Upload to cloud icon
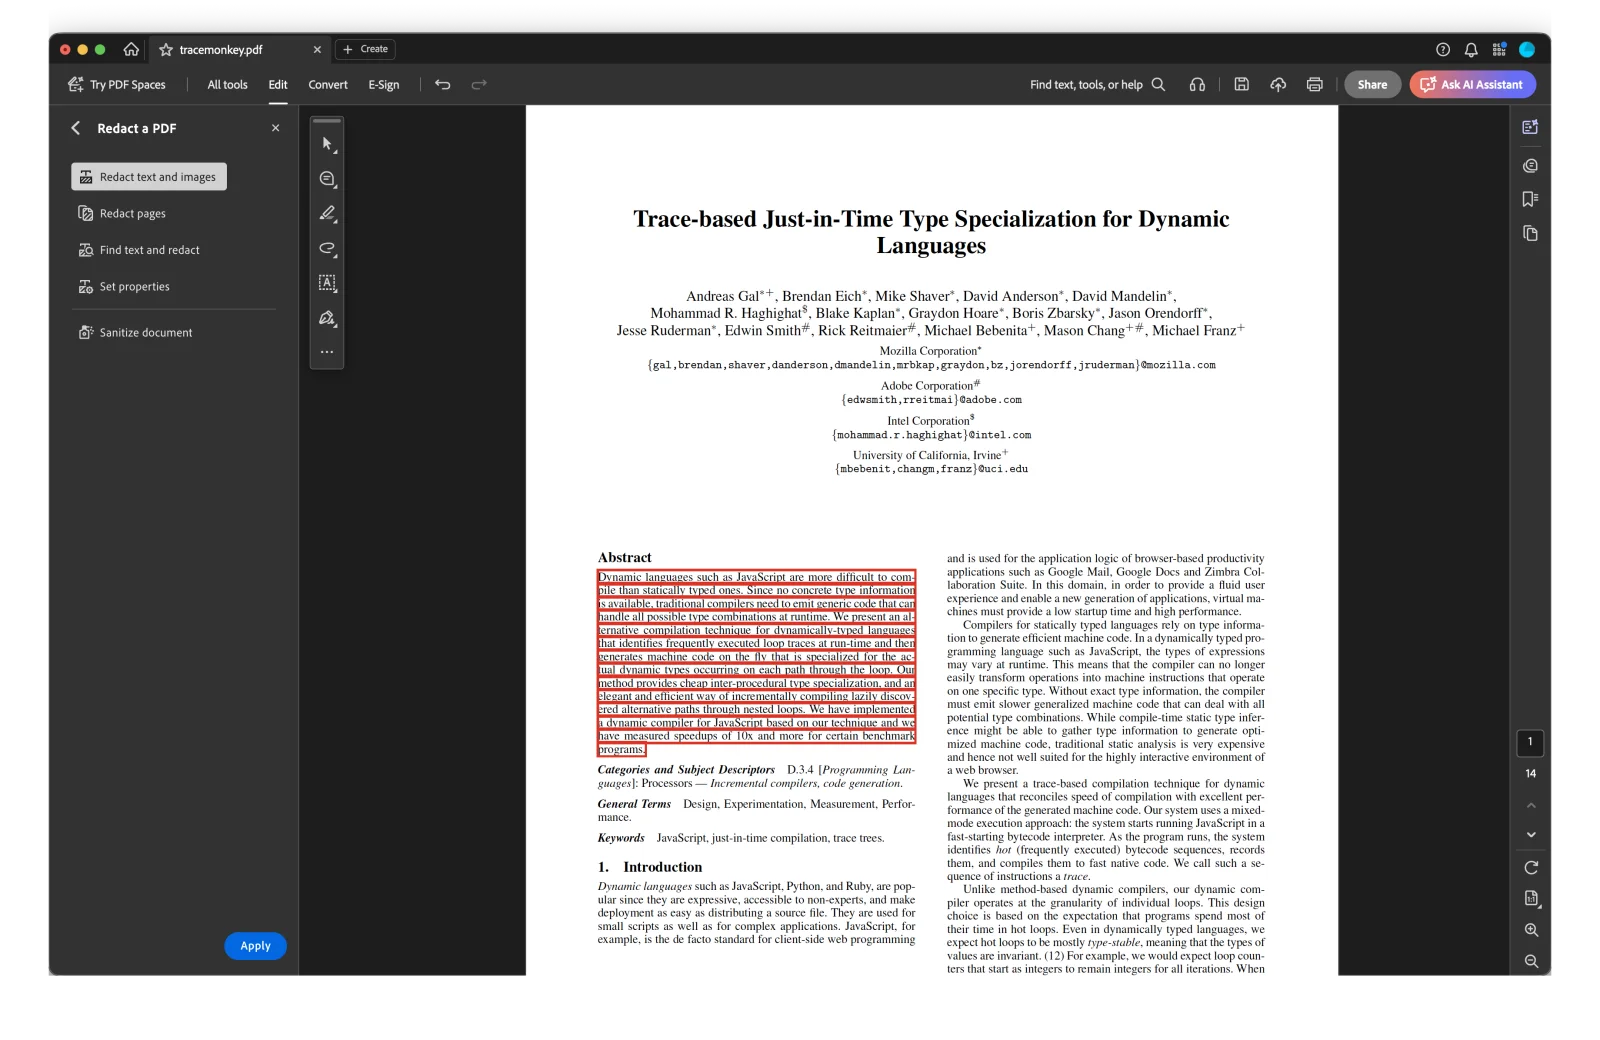The height and width of the screenshot is (1040, 1600). pos(1278,85)
